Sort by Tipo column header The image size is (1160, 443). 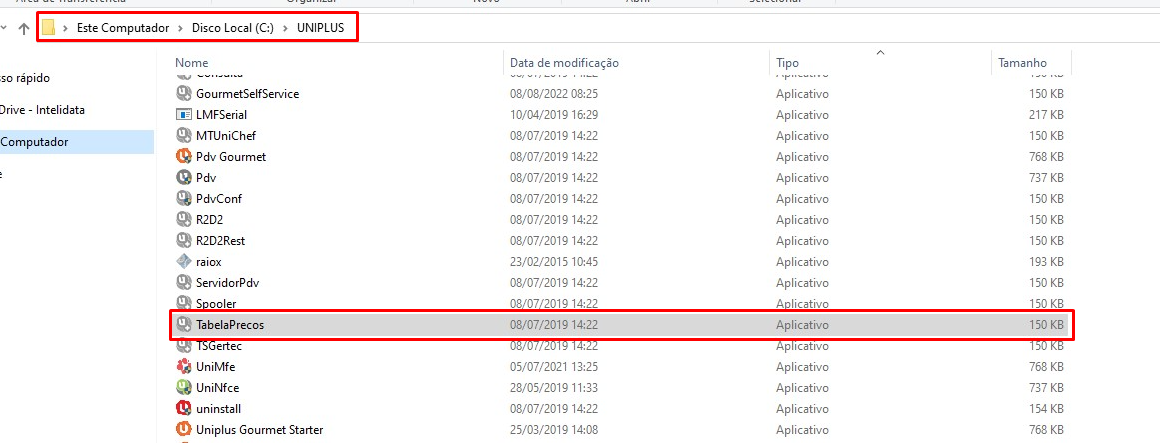[x=787, y=63]
